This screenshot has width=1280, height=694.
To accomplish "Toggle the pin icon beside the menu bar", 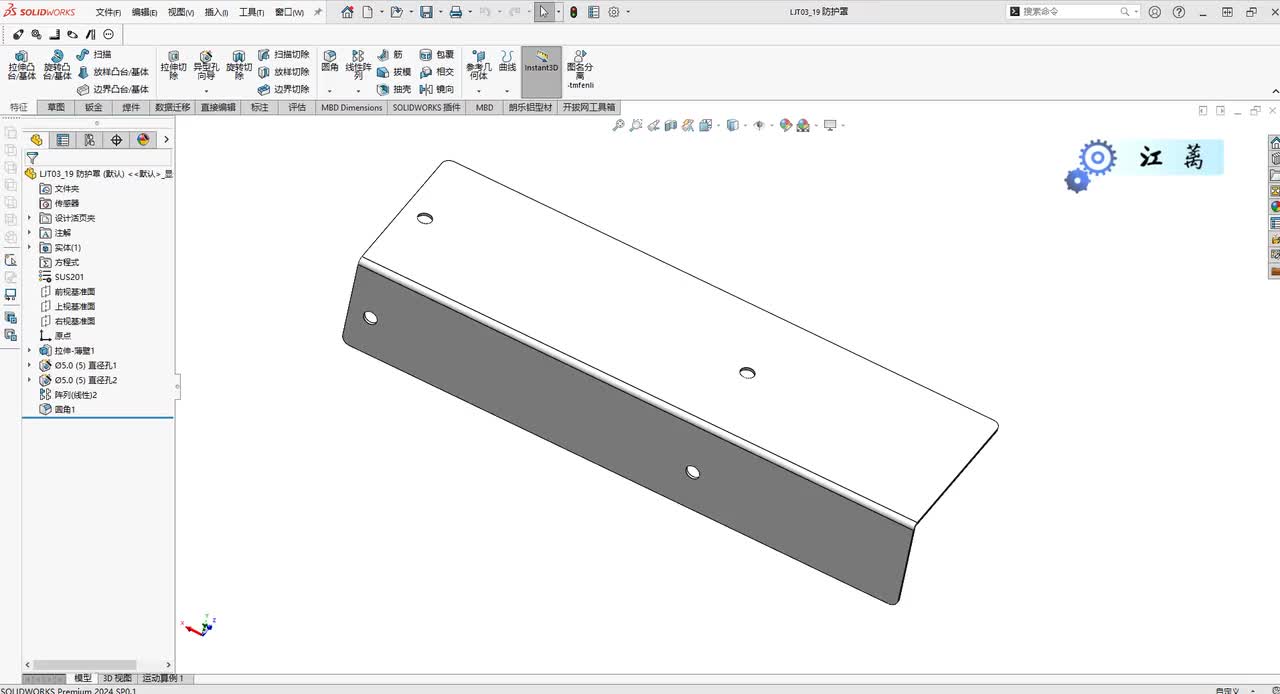I will [318, 12].
